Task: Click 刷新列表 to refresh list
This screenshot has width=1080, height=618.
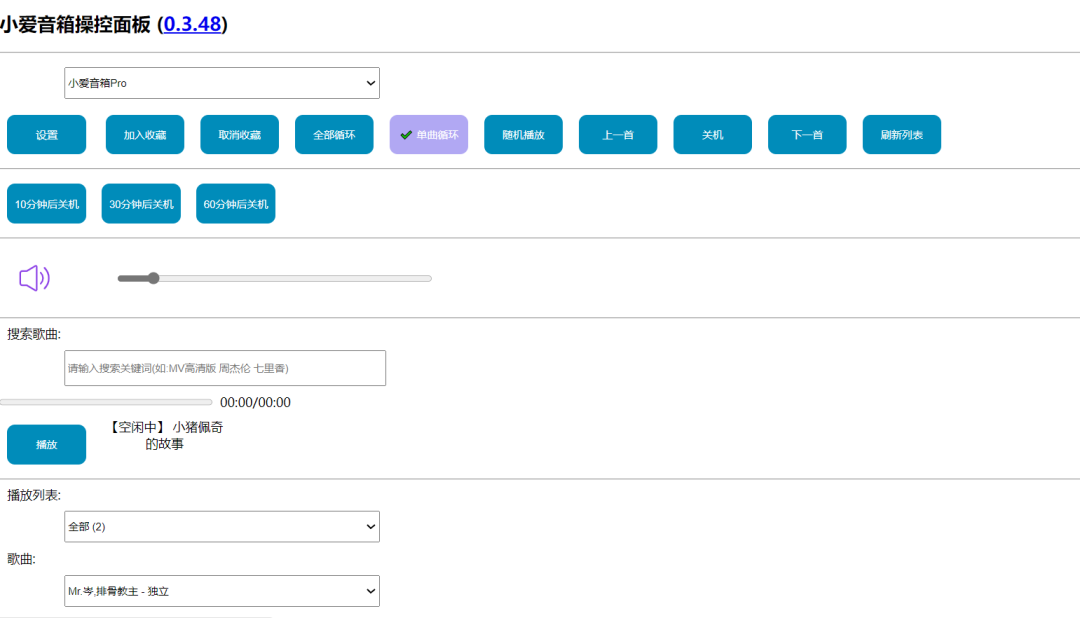Action: click(x=902, y=134)
